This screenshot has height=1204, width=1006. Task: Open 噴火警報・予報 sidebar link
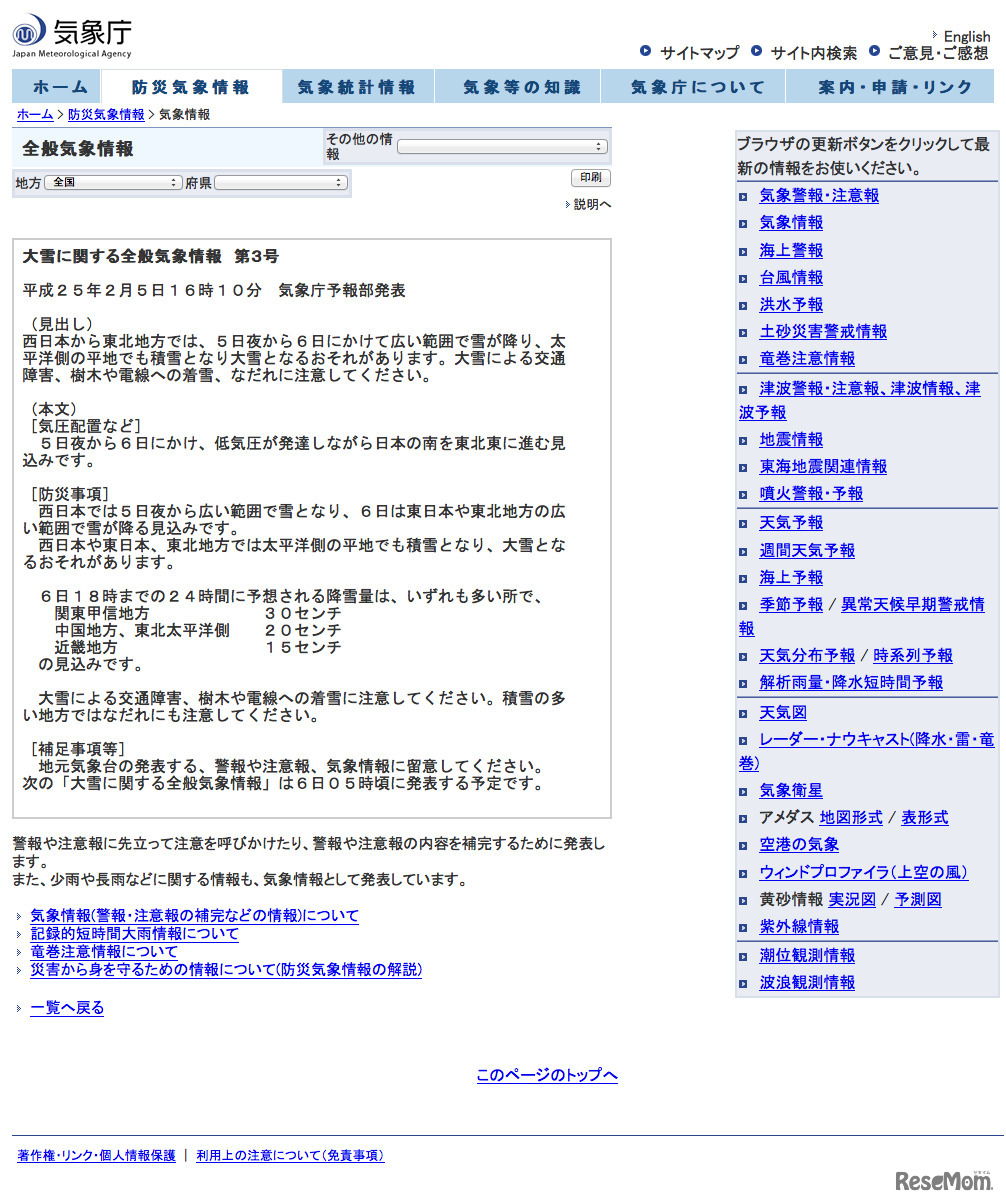point(811,494)
